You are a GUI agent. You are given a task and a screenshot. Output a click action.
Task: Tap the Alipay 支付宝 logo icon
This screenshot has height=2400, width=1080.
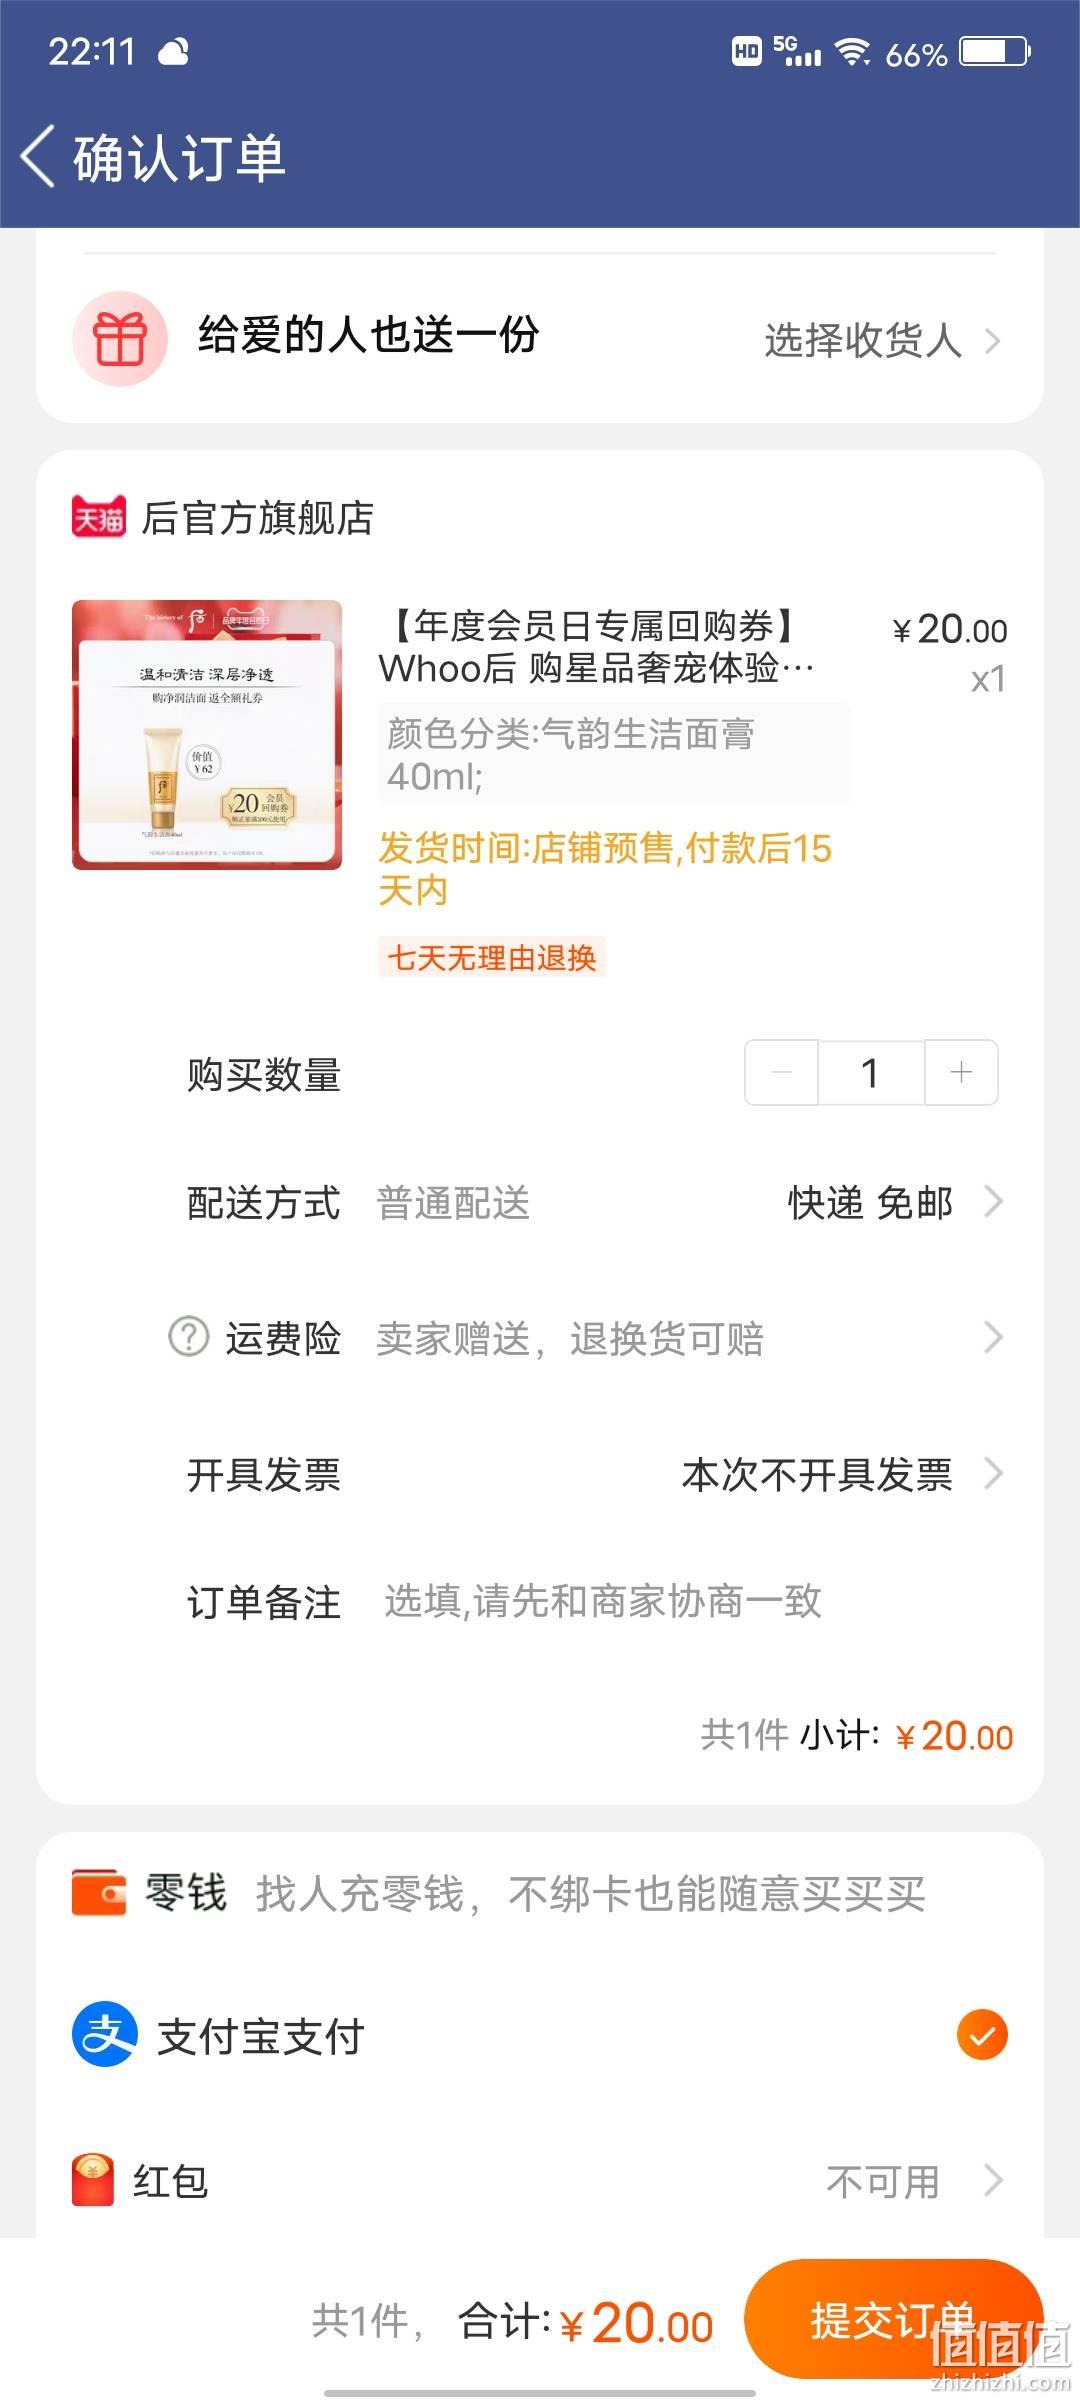point(104,2035)
